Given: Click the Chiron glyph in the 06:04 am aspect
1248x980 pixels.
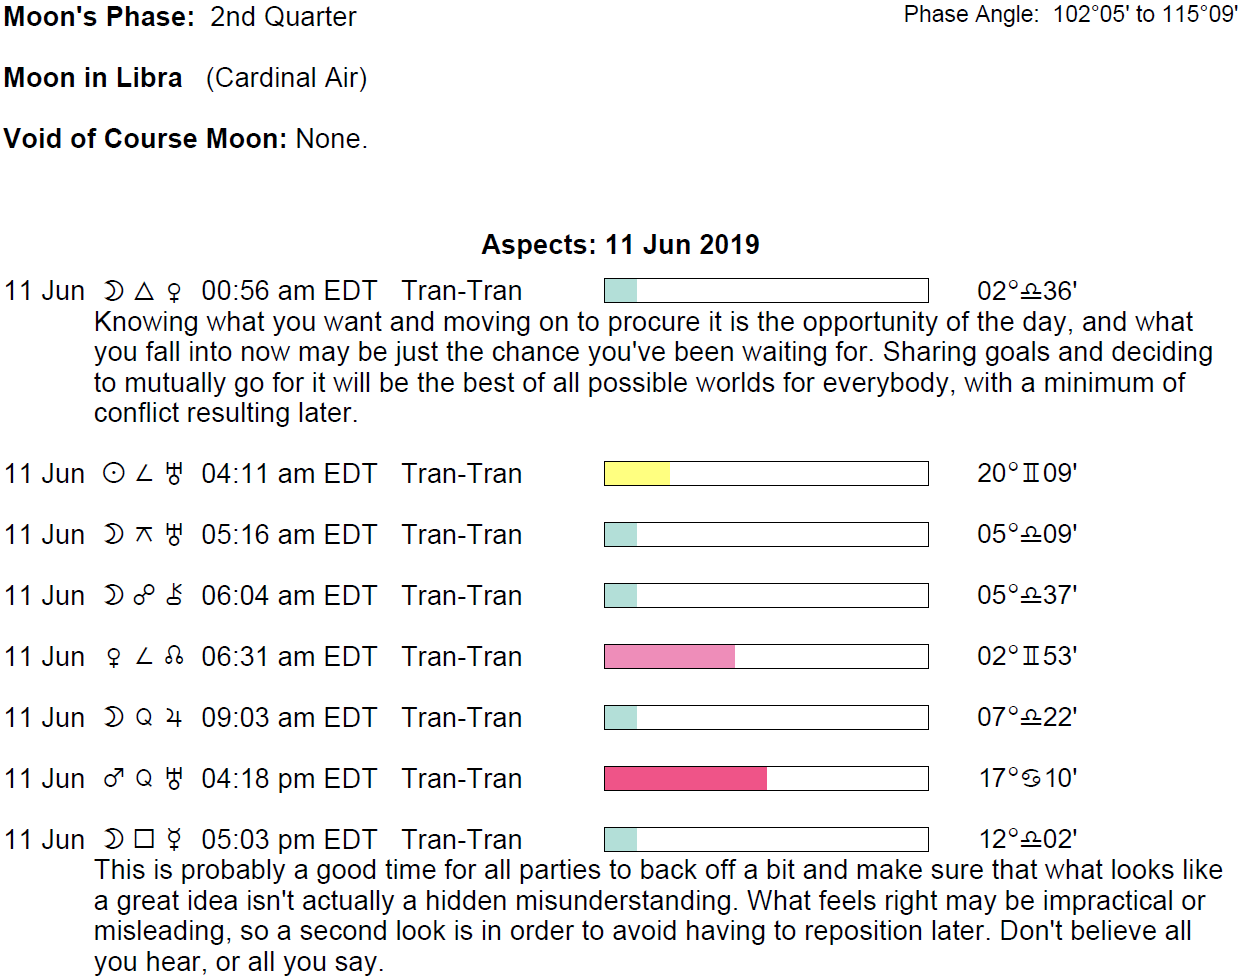Looking at the screenshot, I should tap(174, 595).
